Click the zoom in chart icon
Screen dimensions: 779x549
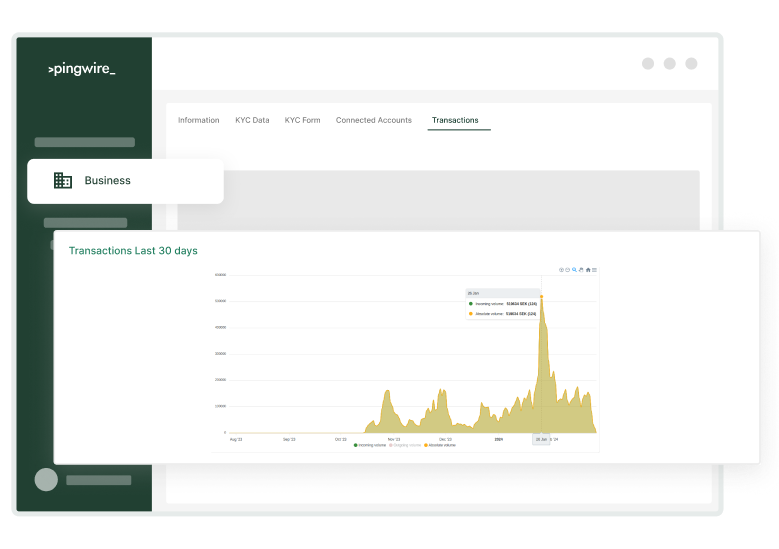tap(561, 270)
